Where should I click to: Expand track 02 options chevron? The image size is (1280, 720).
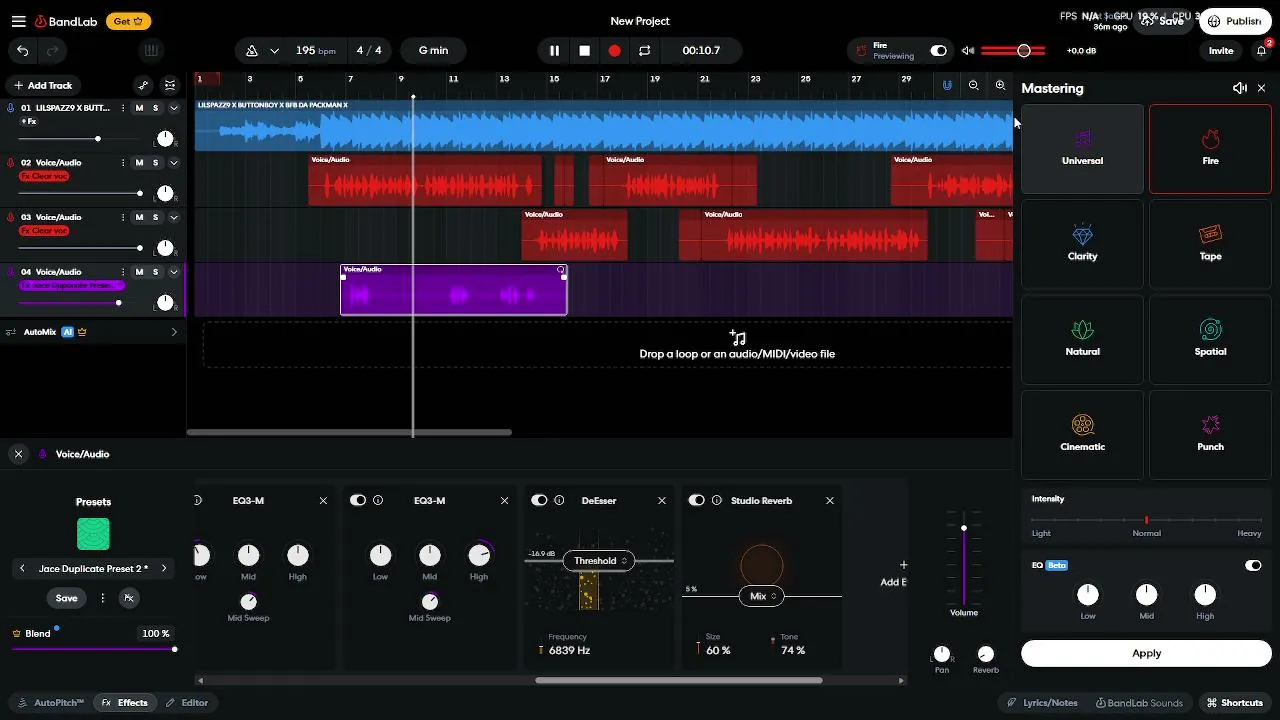(x=173, y=162)
